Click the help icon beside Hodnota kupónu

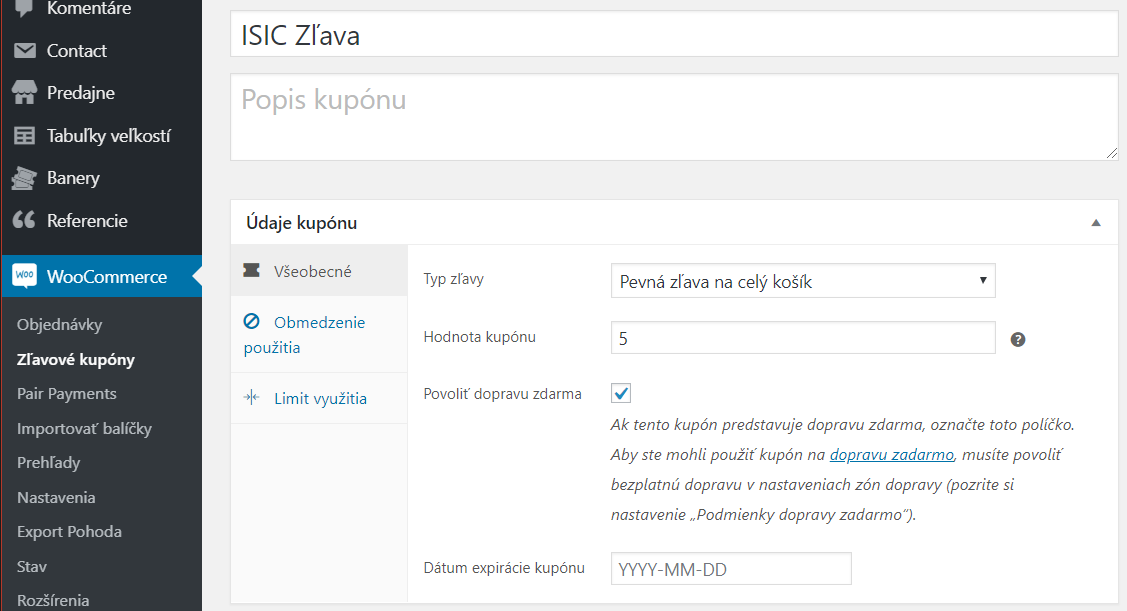(1018, 339)
